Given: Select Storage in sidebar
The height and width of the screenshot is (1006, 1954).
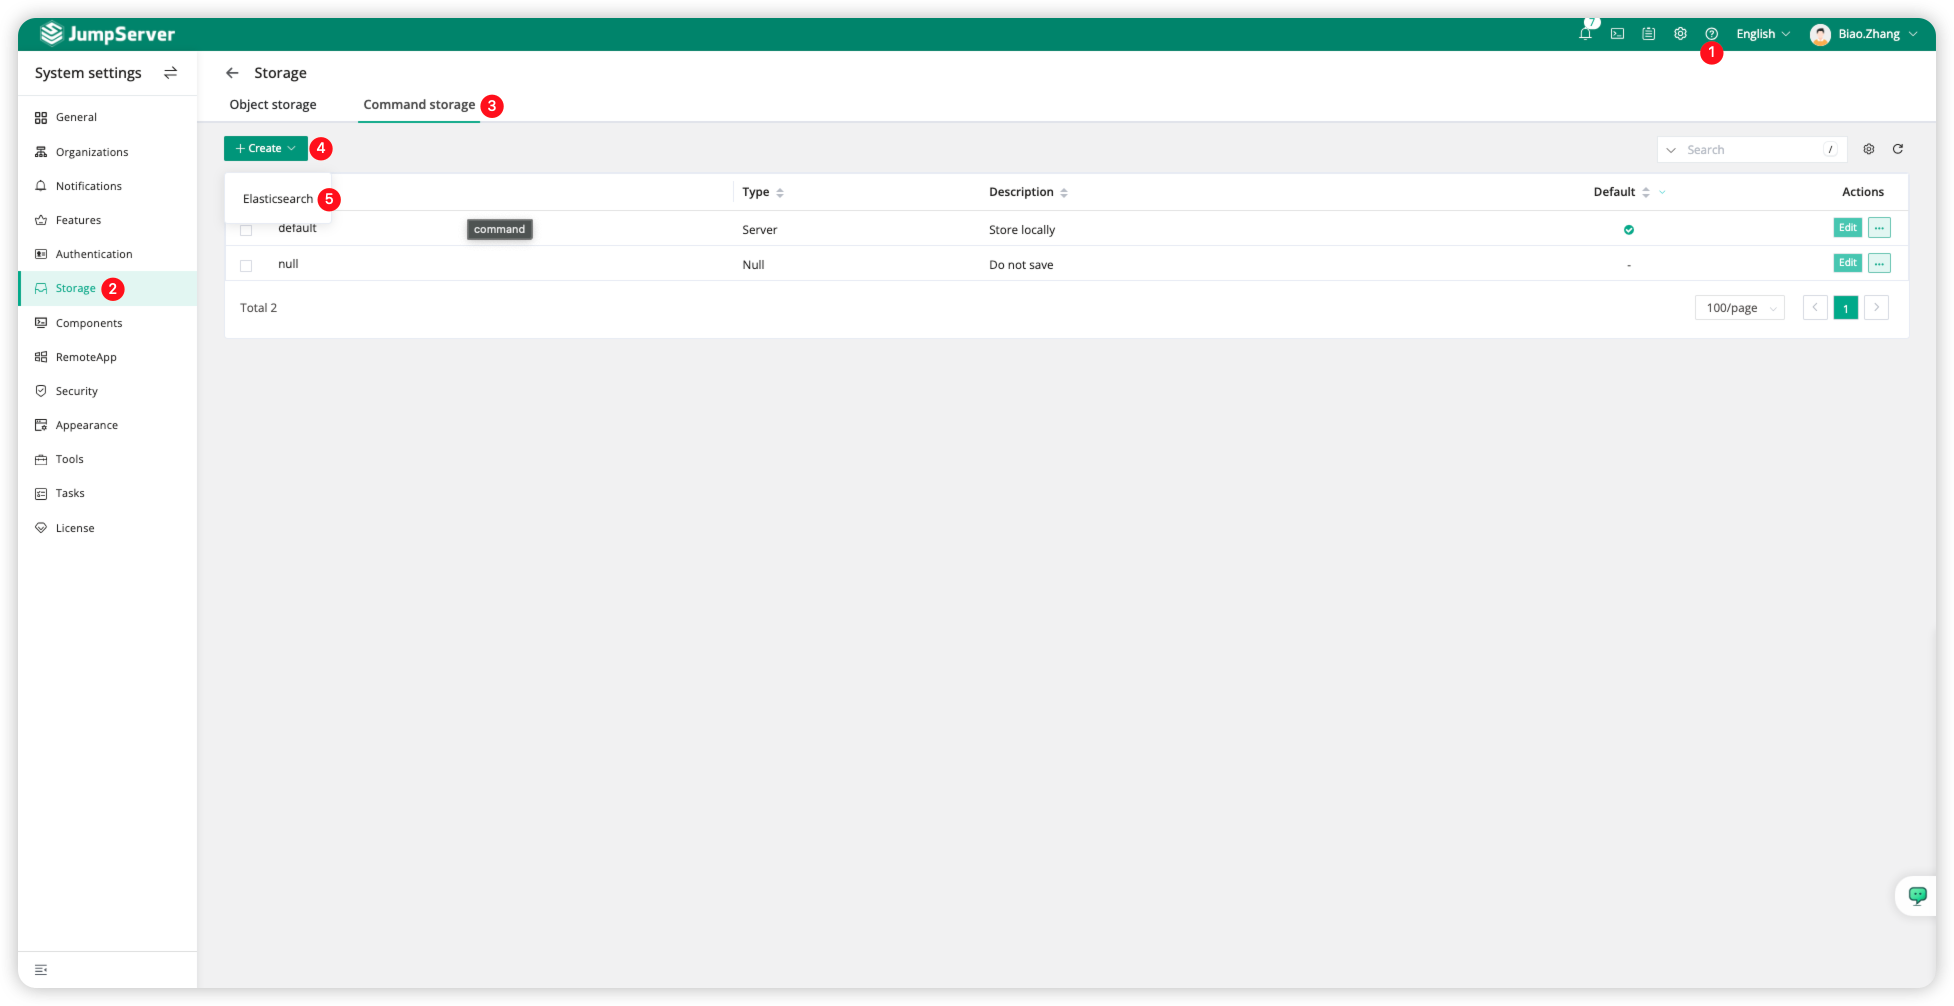Looking at the screenshot, I should tap(108, 288).
